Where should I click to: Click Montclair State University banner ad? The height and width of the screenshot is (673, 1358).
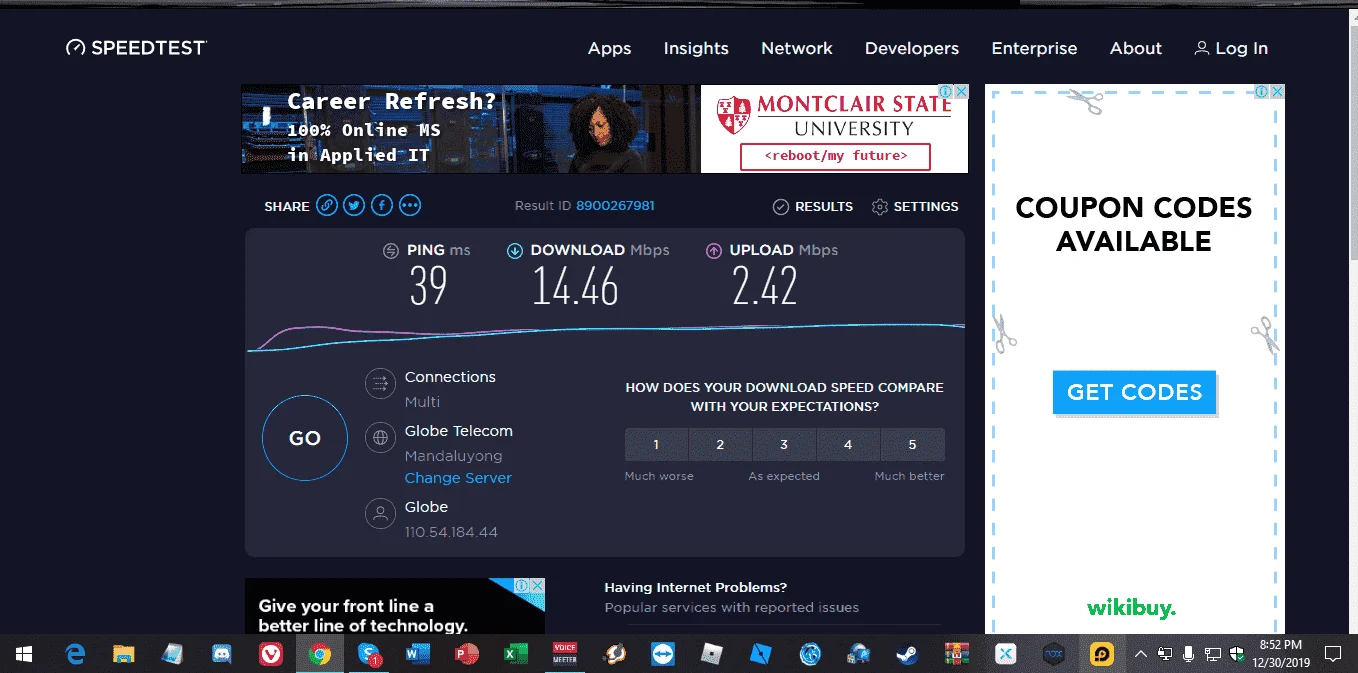[x=604, y=129]
